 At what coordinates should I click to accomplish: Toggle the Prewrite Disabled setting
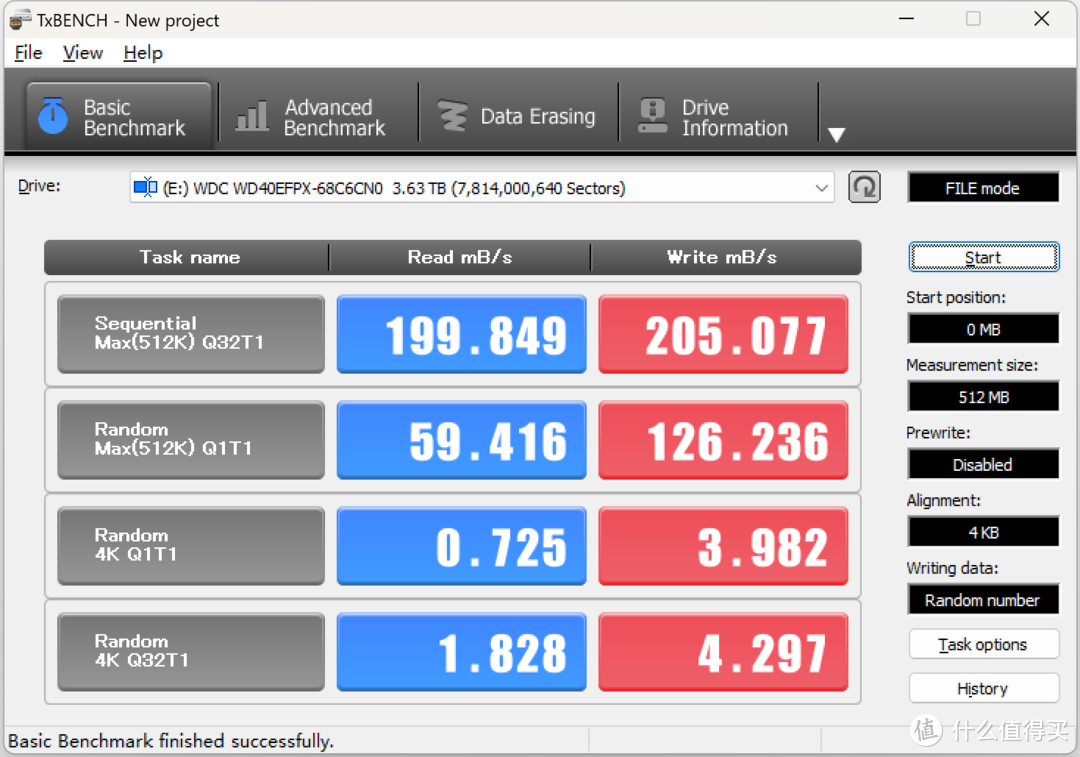[983, 465]
